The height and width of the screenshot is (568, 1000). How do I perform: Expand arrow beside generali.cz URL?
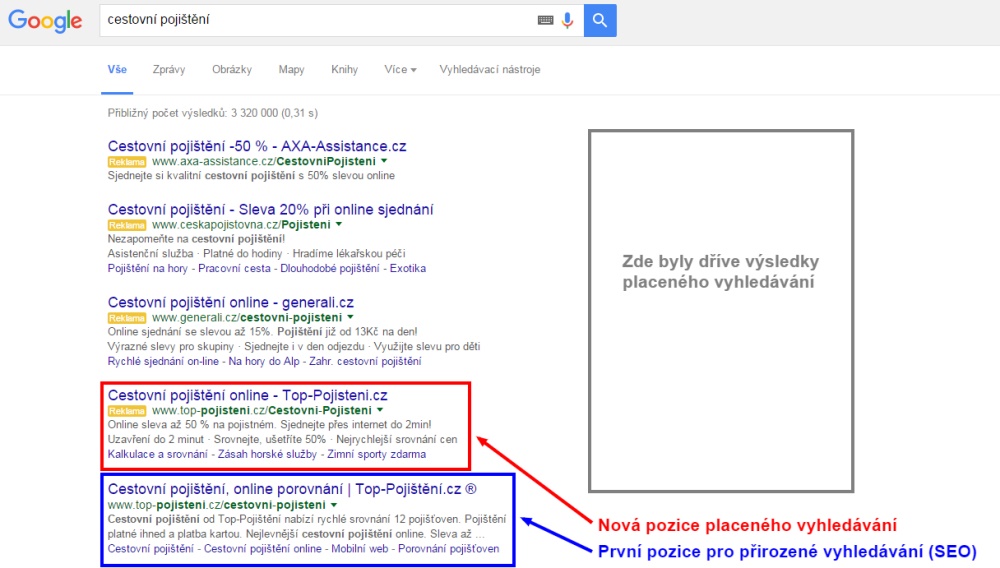tap(350, 317)
